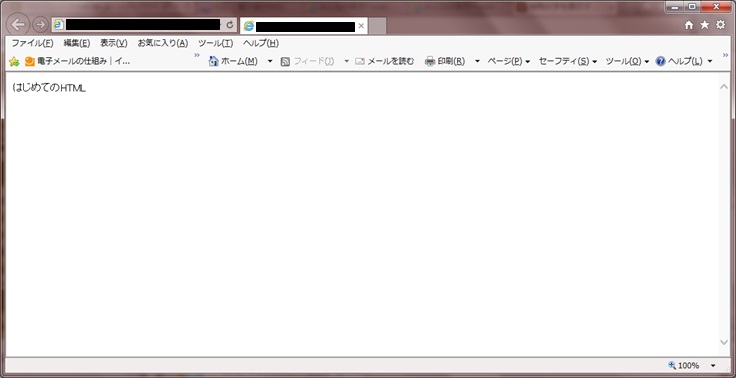Maximize the browser window
Image resolution: width=736 pixels, height=378 pixels.
(x=692, y=7)
